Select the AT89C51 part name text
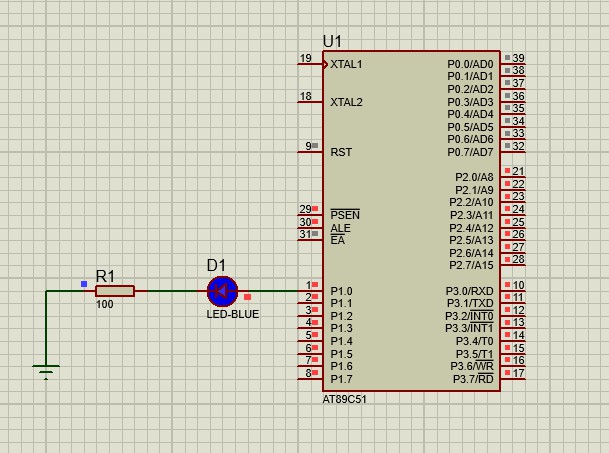Screen dimensions: 609x453 pyautogui.click(x=345, y=399)
